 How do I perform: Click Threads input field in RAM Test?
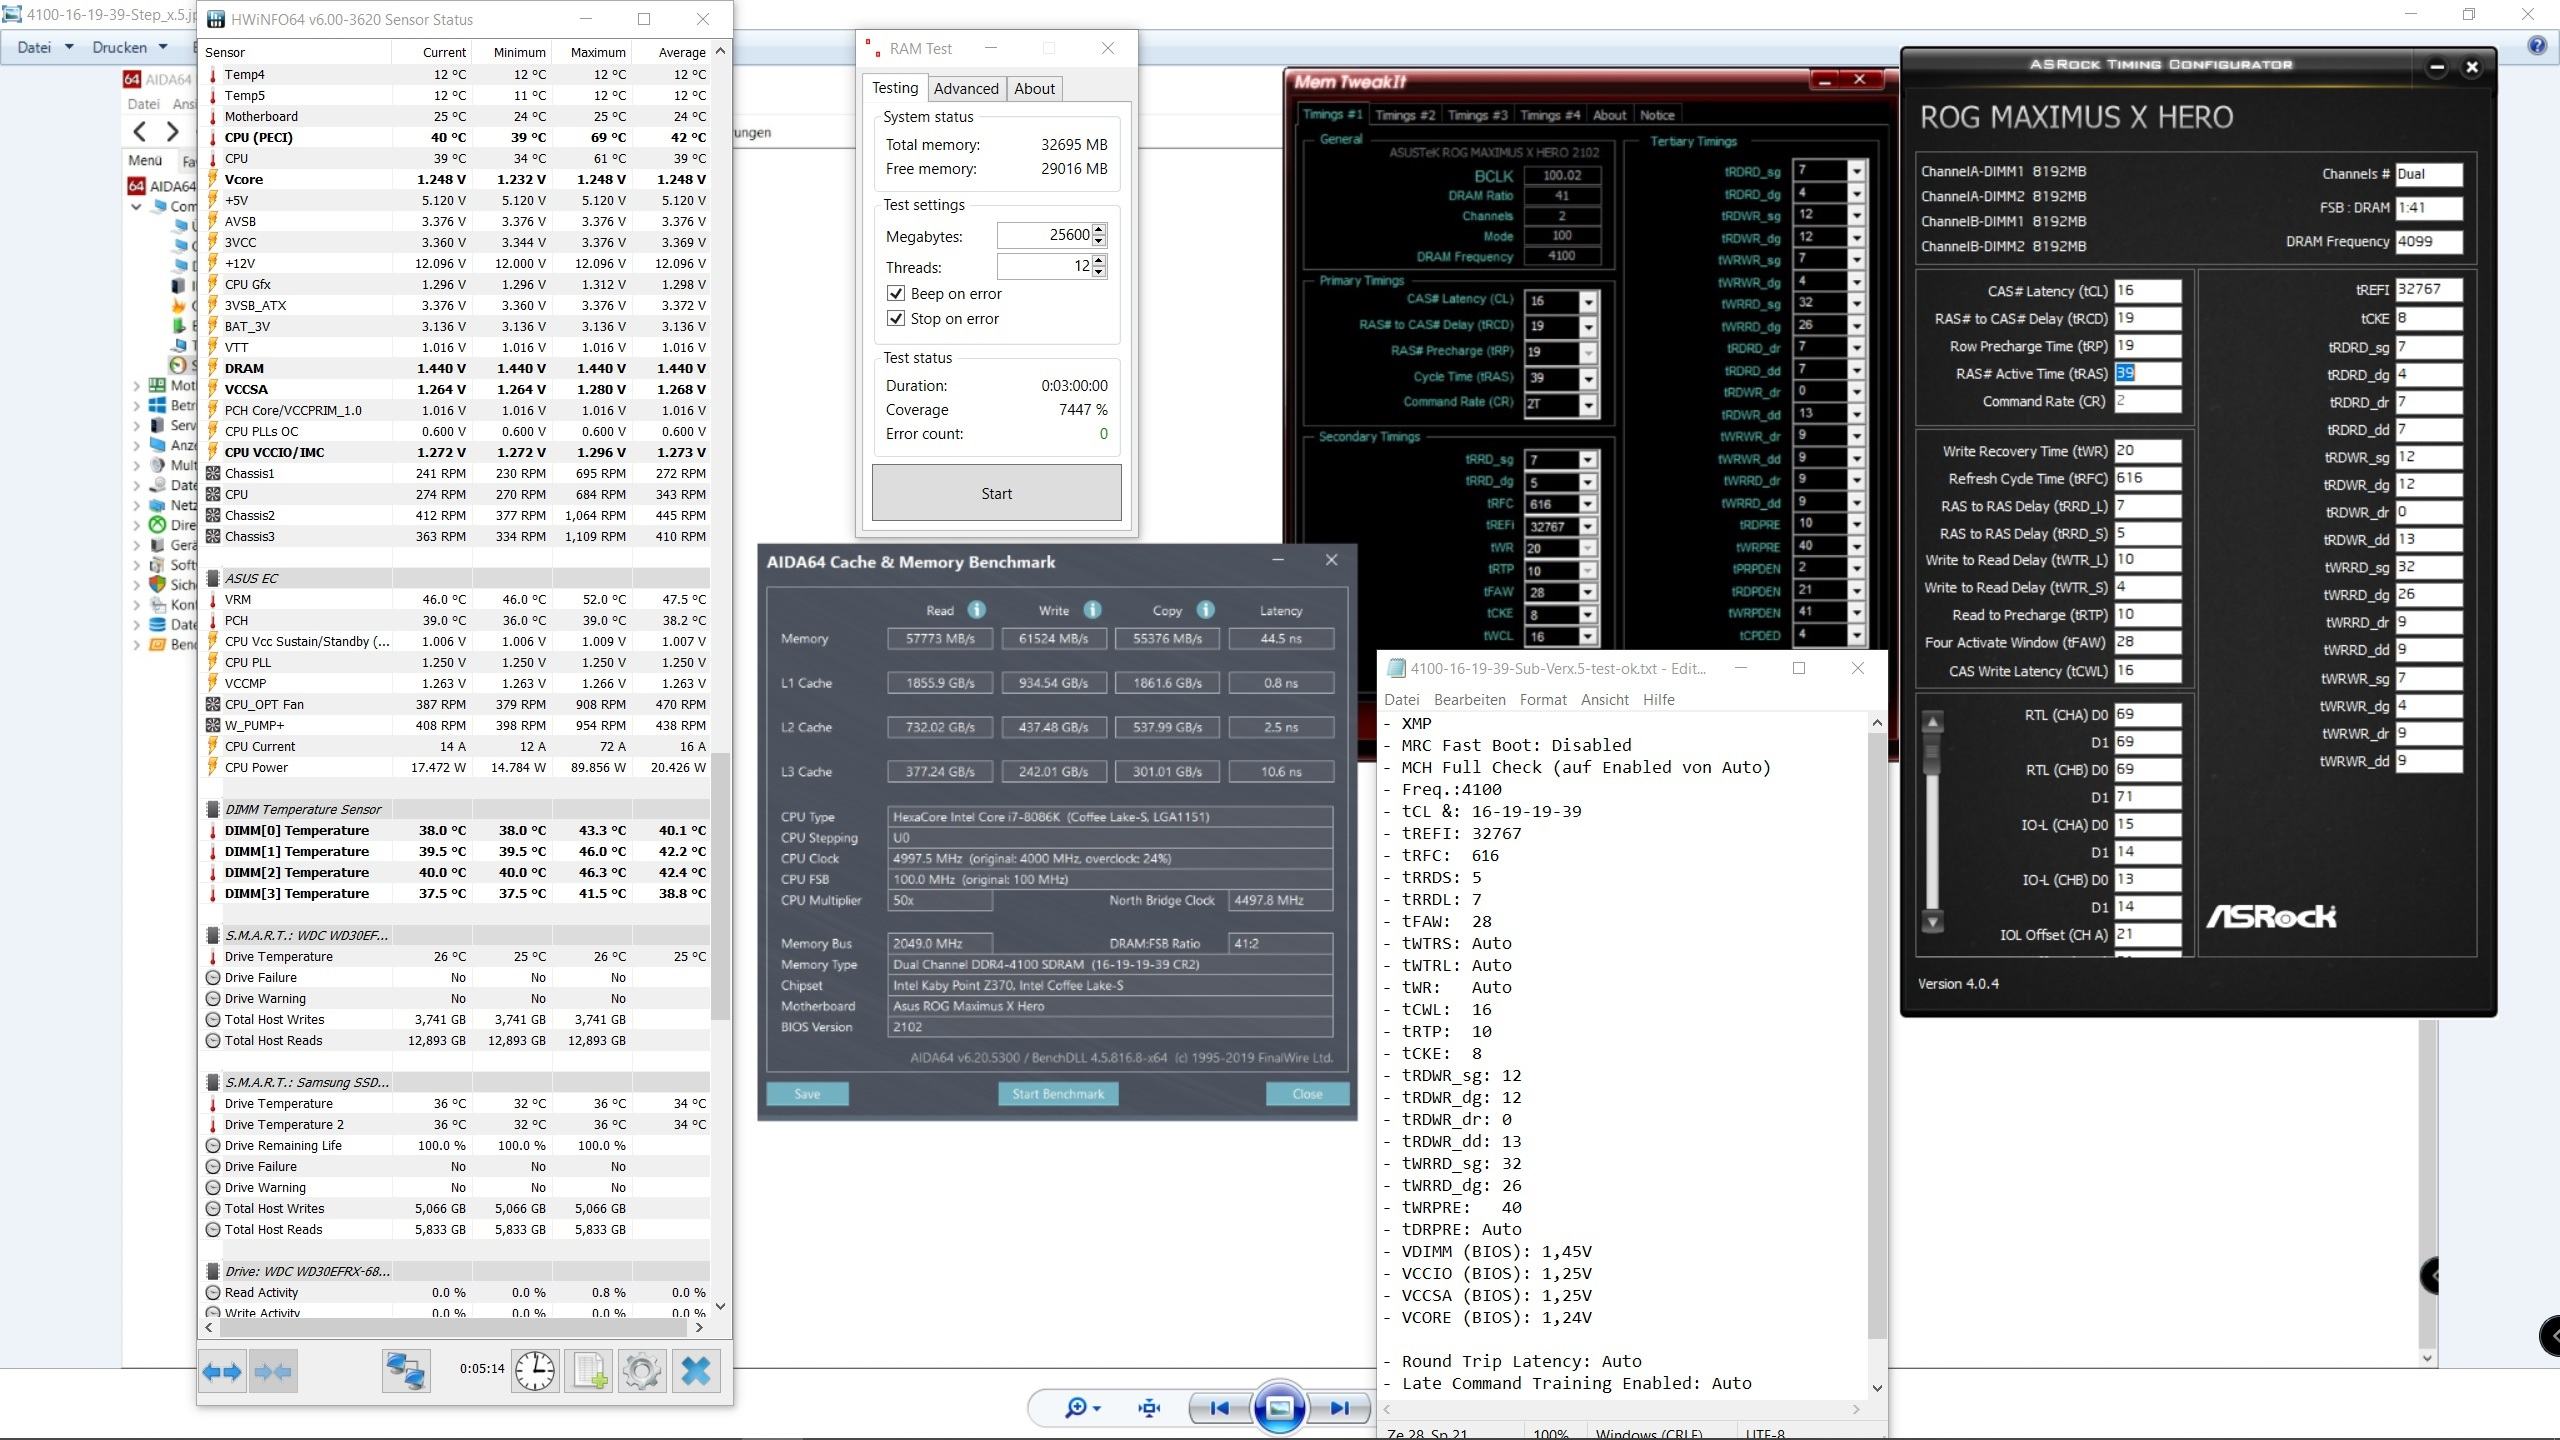(x=1044, y=266)
